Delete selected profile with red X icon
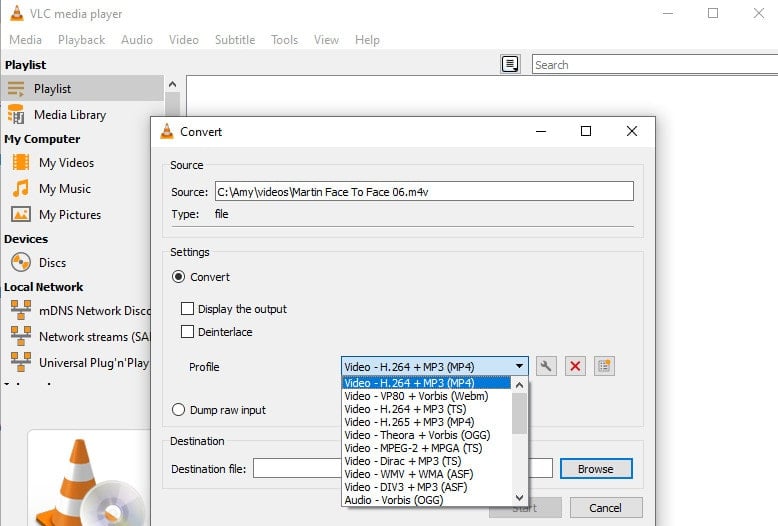Image resolution: width=778 pixels, height=526 pixels. coord(575,366)
